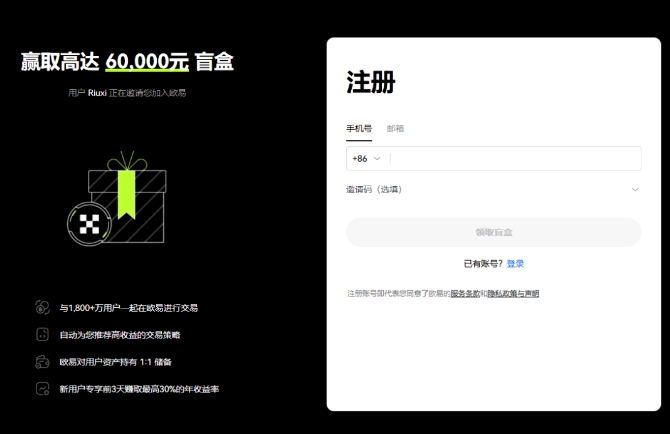The image size is (670, 434).
Task: Open the 登录 link
Action: tap(515, 264)
